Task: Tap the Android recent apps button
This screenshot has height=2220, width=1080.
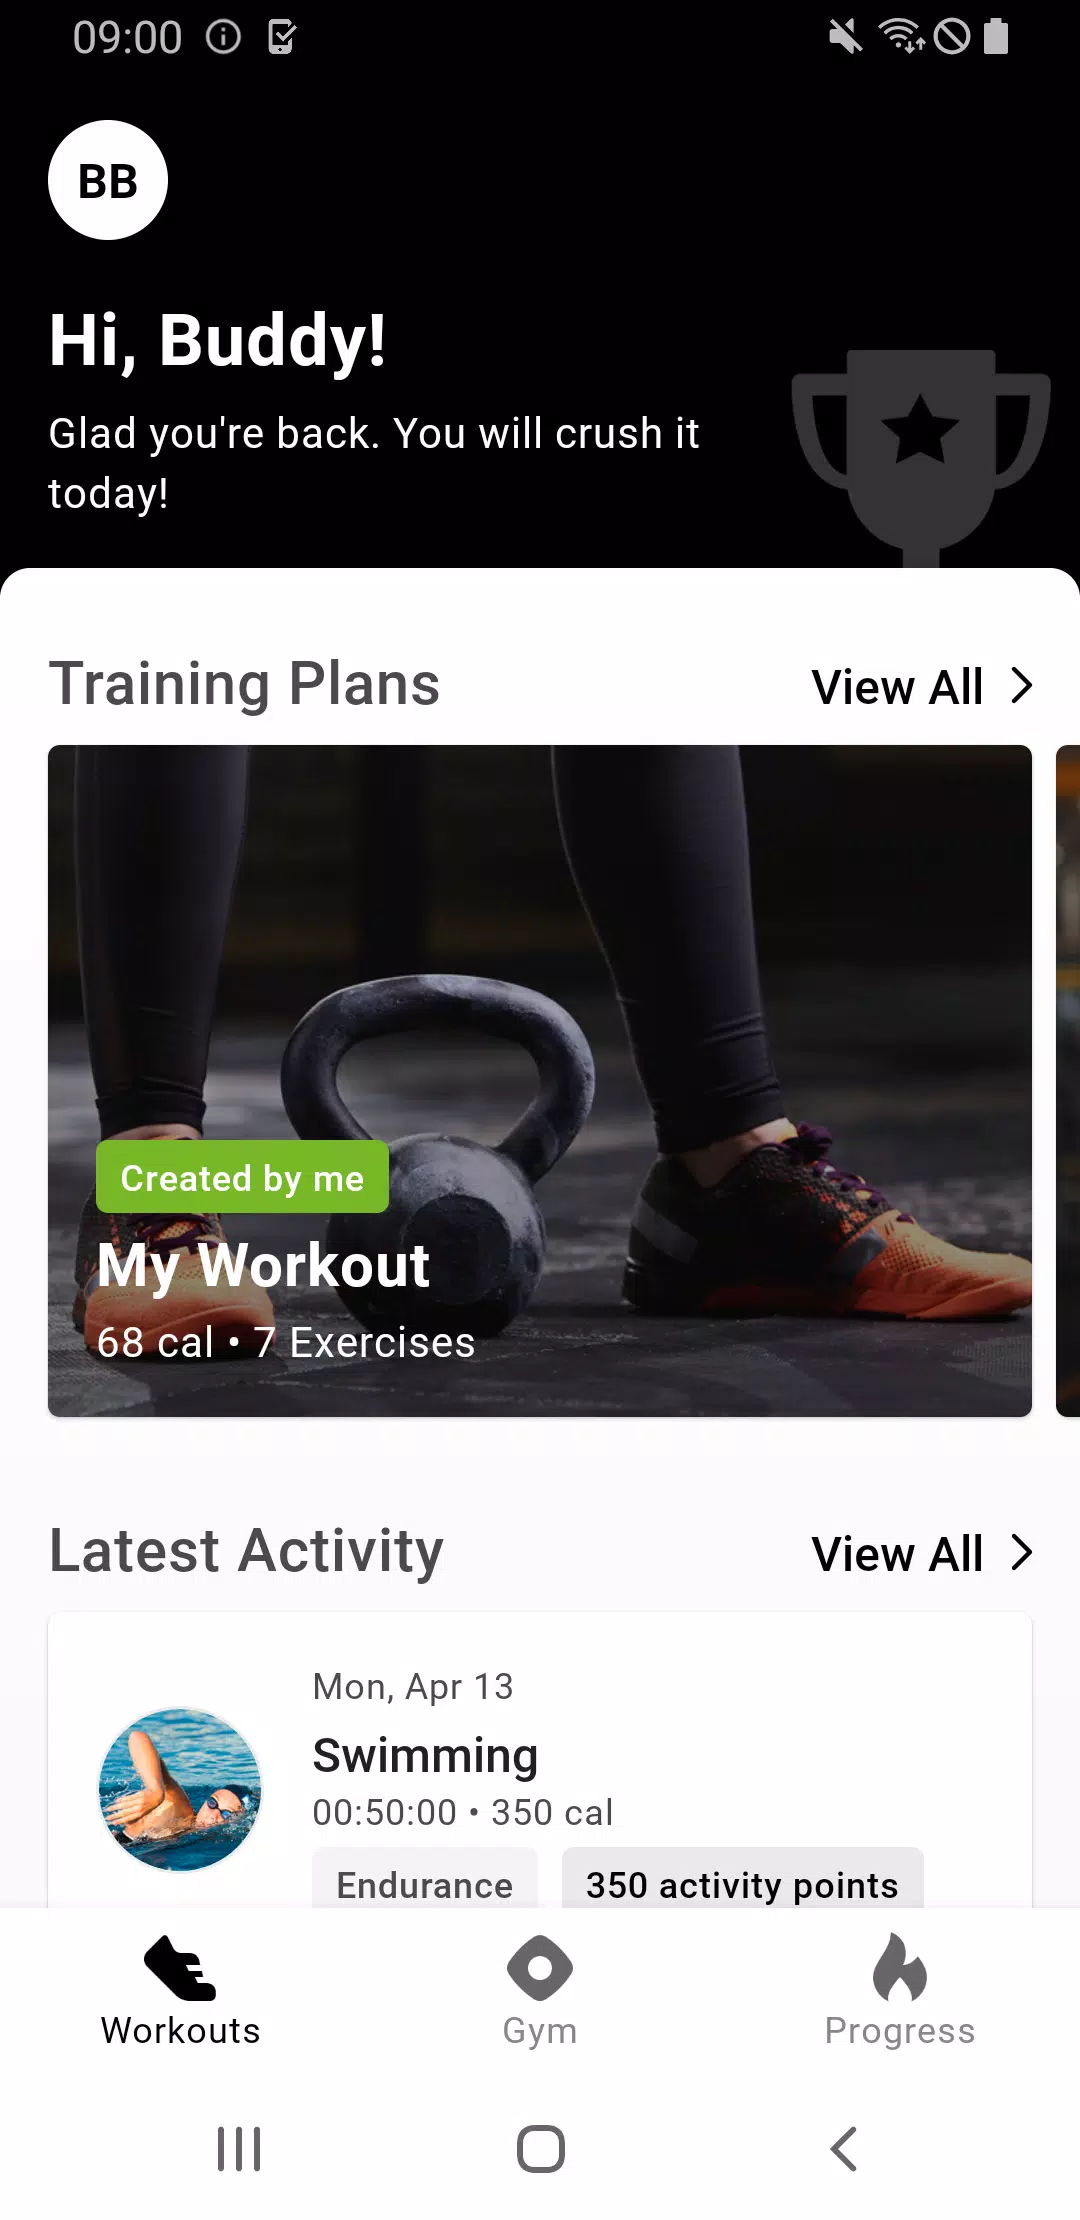Action: (x=239, y=2148)
